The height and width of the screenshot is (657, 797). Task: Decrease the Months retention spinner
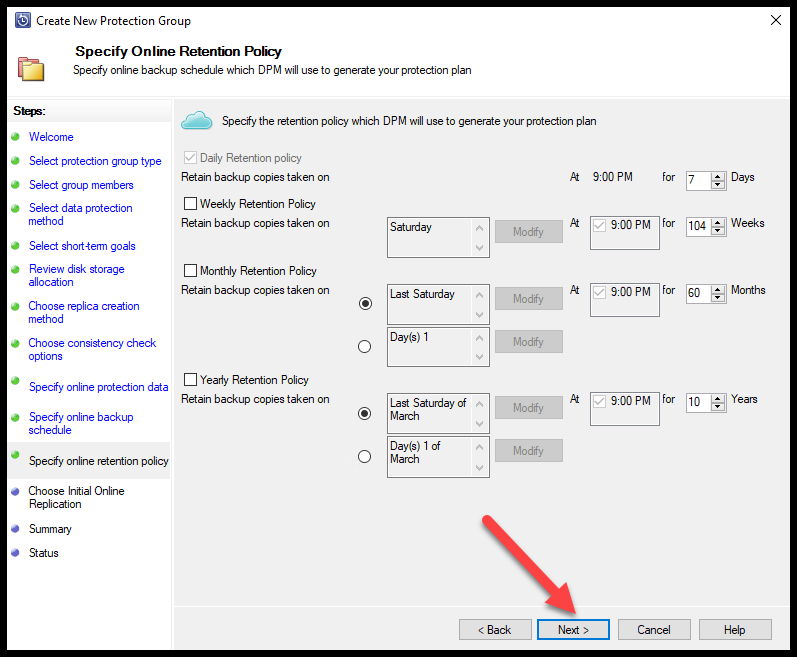[718, 297]
